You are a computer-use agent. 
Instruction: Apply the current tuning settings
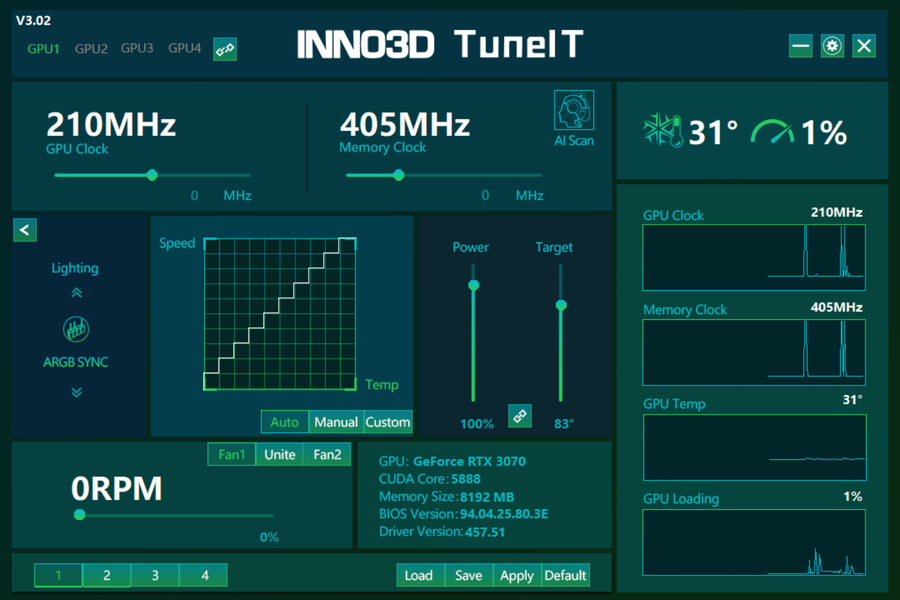517,575
